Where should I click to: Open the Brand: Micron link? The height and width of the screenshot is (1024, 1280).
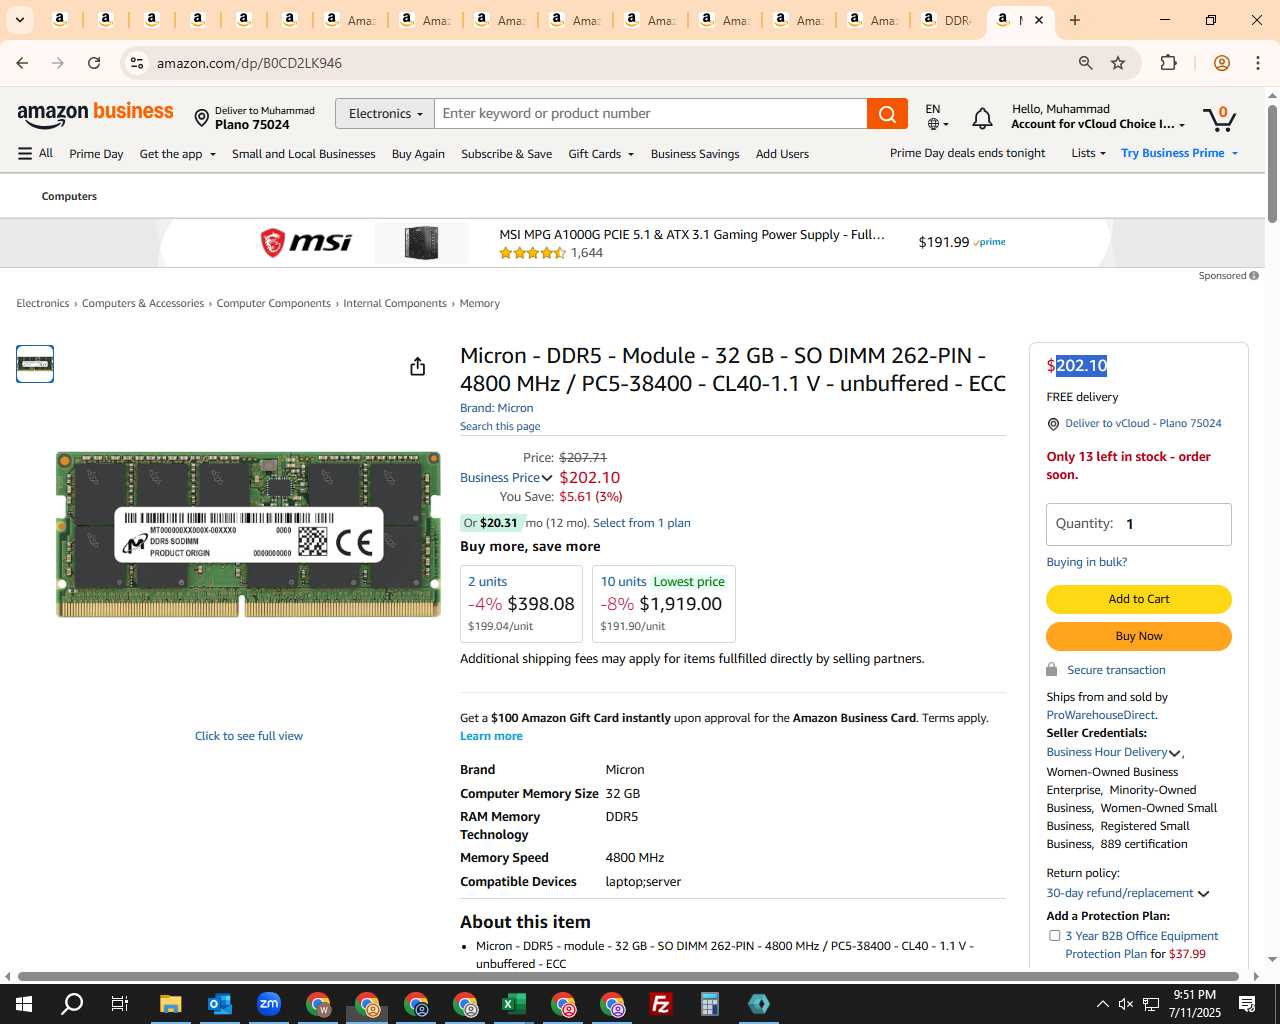pyautogui.click(x=496, y=408)
